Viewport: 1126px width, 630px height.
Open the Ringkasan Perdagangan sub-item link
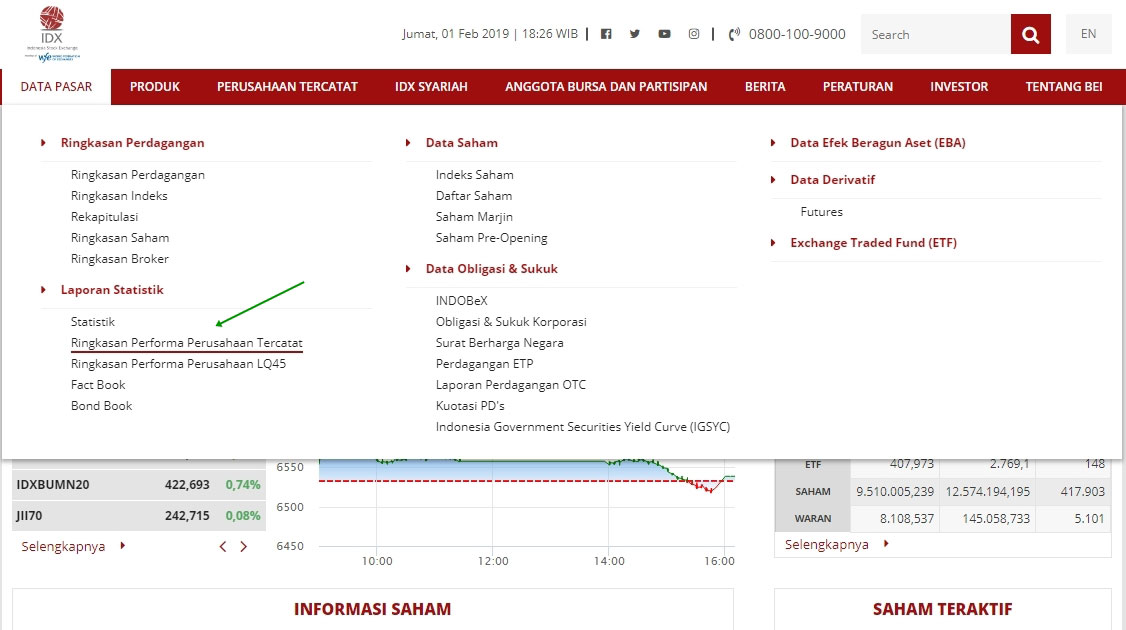click(138, 175)
